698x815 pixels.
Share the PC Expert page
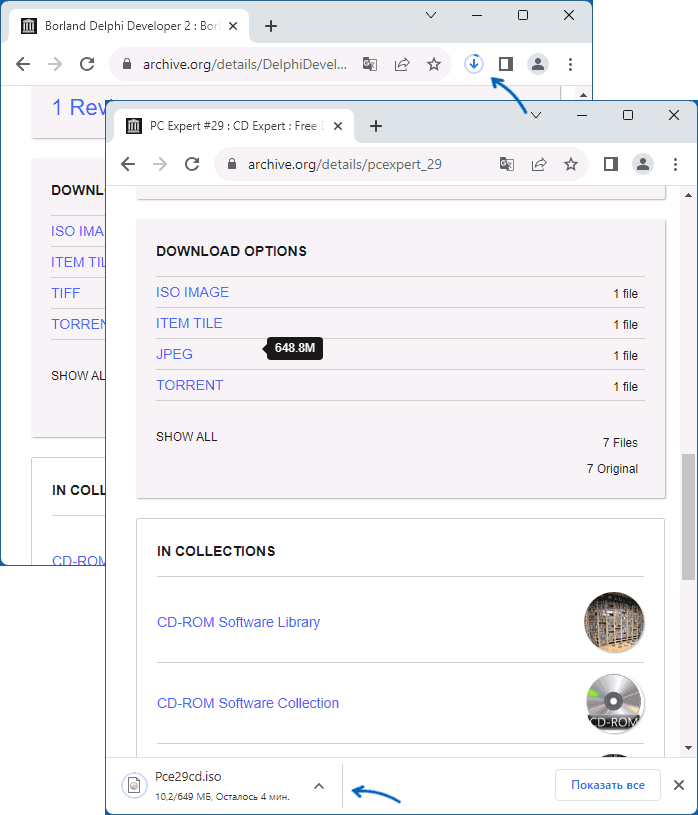[539, 164]
